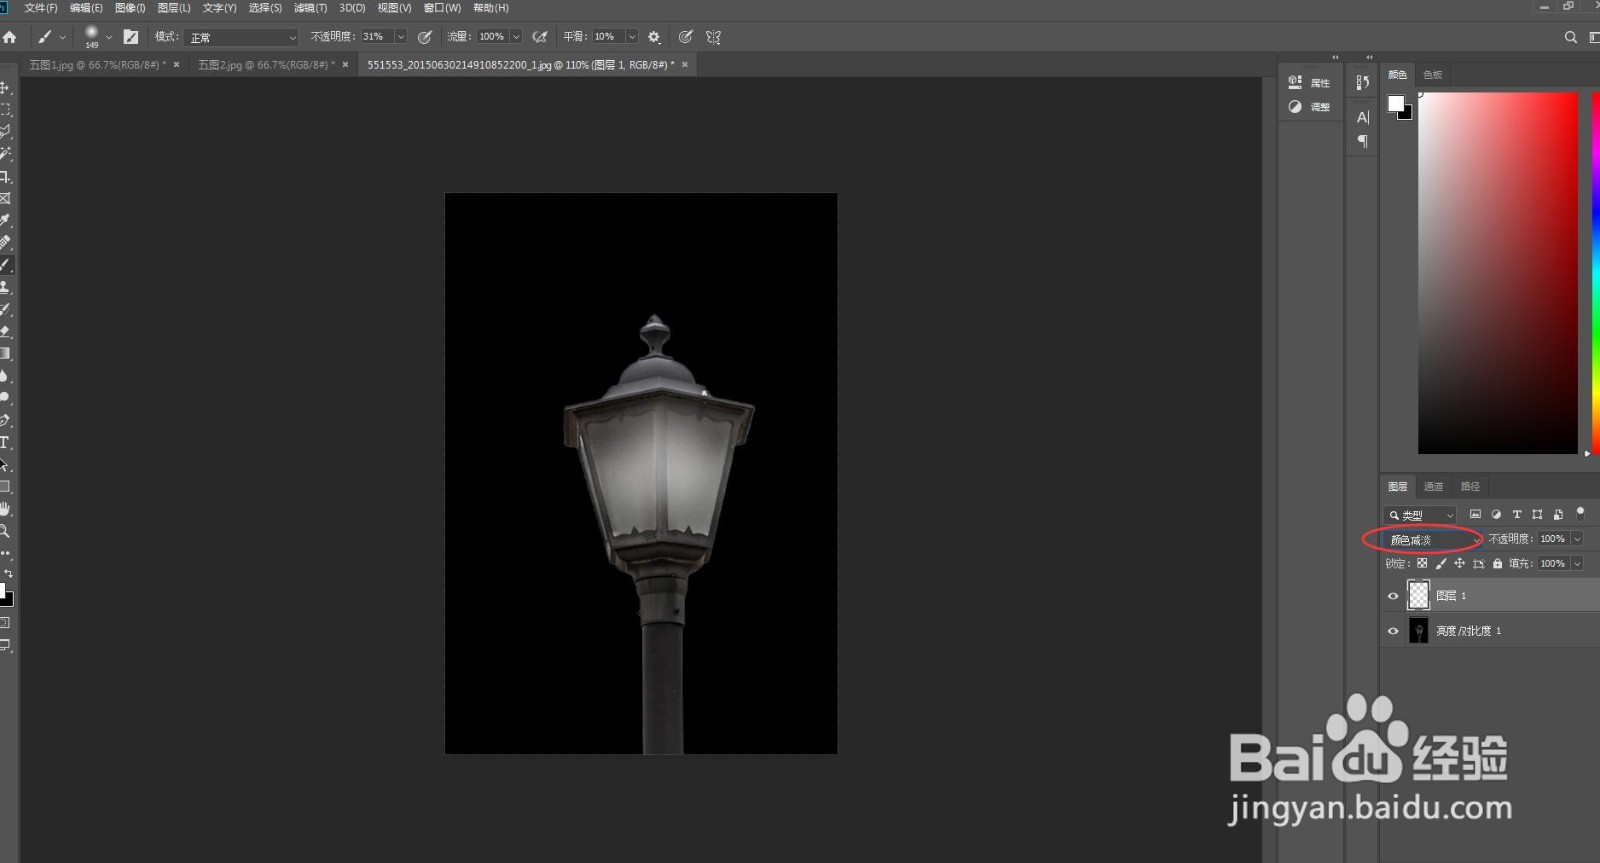Filter layers by type layer icon
The image size is (1600, 863).
tap(1517, 514)
